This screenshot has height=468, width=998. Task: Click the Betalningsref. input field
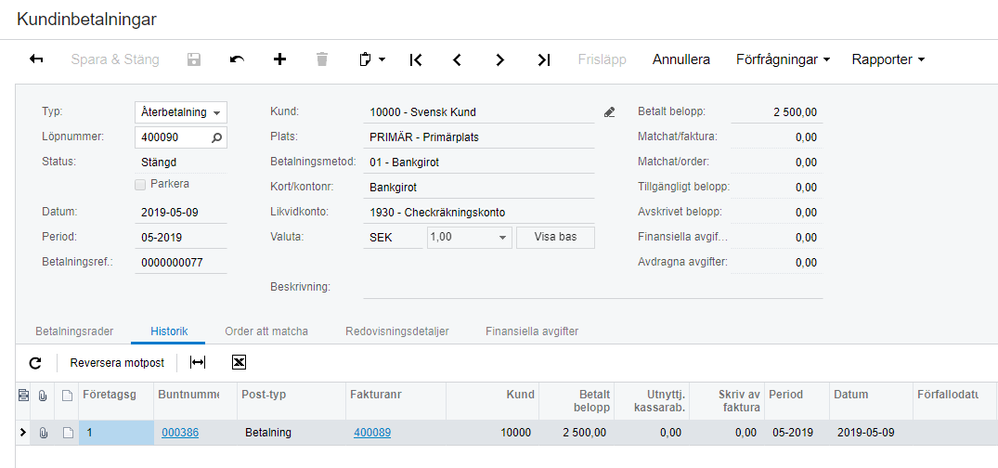pos(181,263)
